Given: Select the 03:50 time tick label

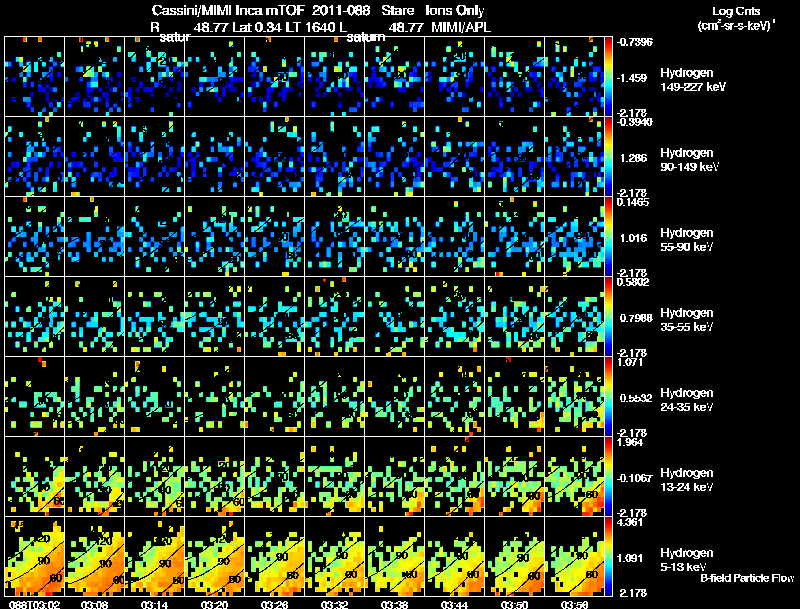Looking at the screenshot, I should 514,604.
